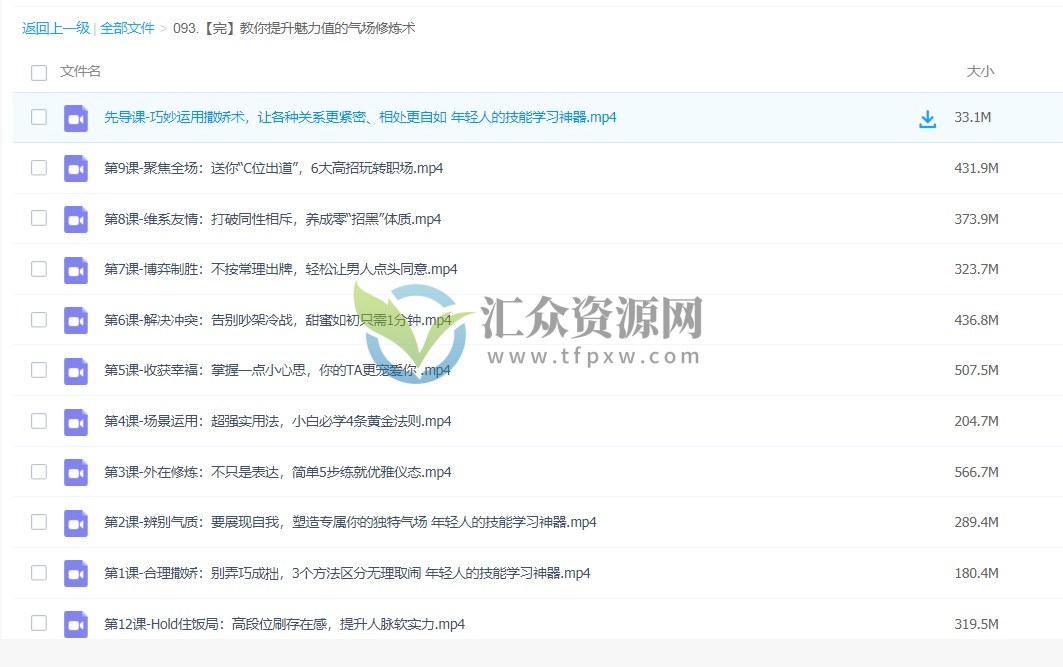Open 第12课-Hold住饭局 video file
This screenshot has width=1063, height=667.
pyautogui.click(x=283, y=623)
